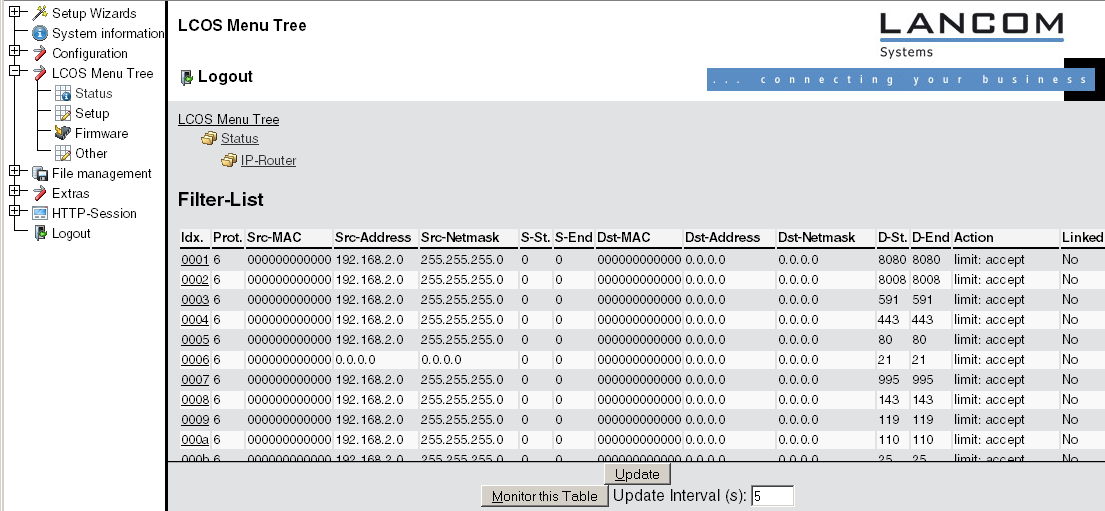1105x511 pixels.
Task: Open Setup under LCOS Menu Tree
Action: click(92, 113)
